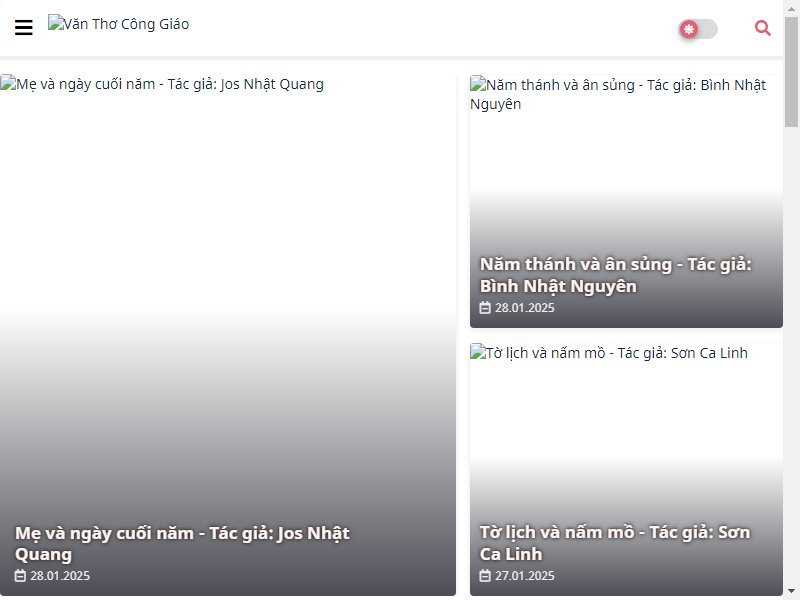Click calendar icon on Năm thánh card
Screen dimensions: 800x600
pyautogui.click(x=485, y=308)
